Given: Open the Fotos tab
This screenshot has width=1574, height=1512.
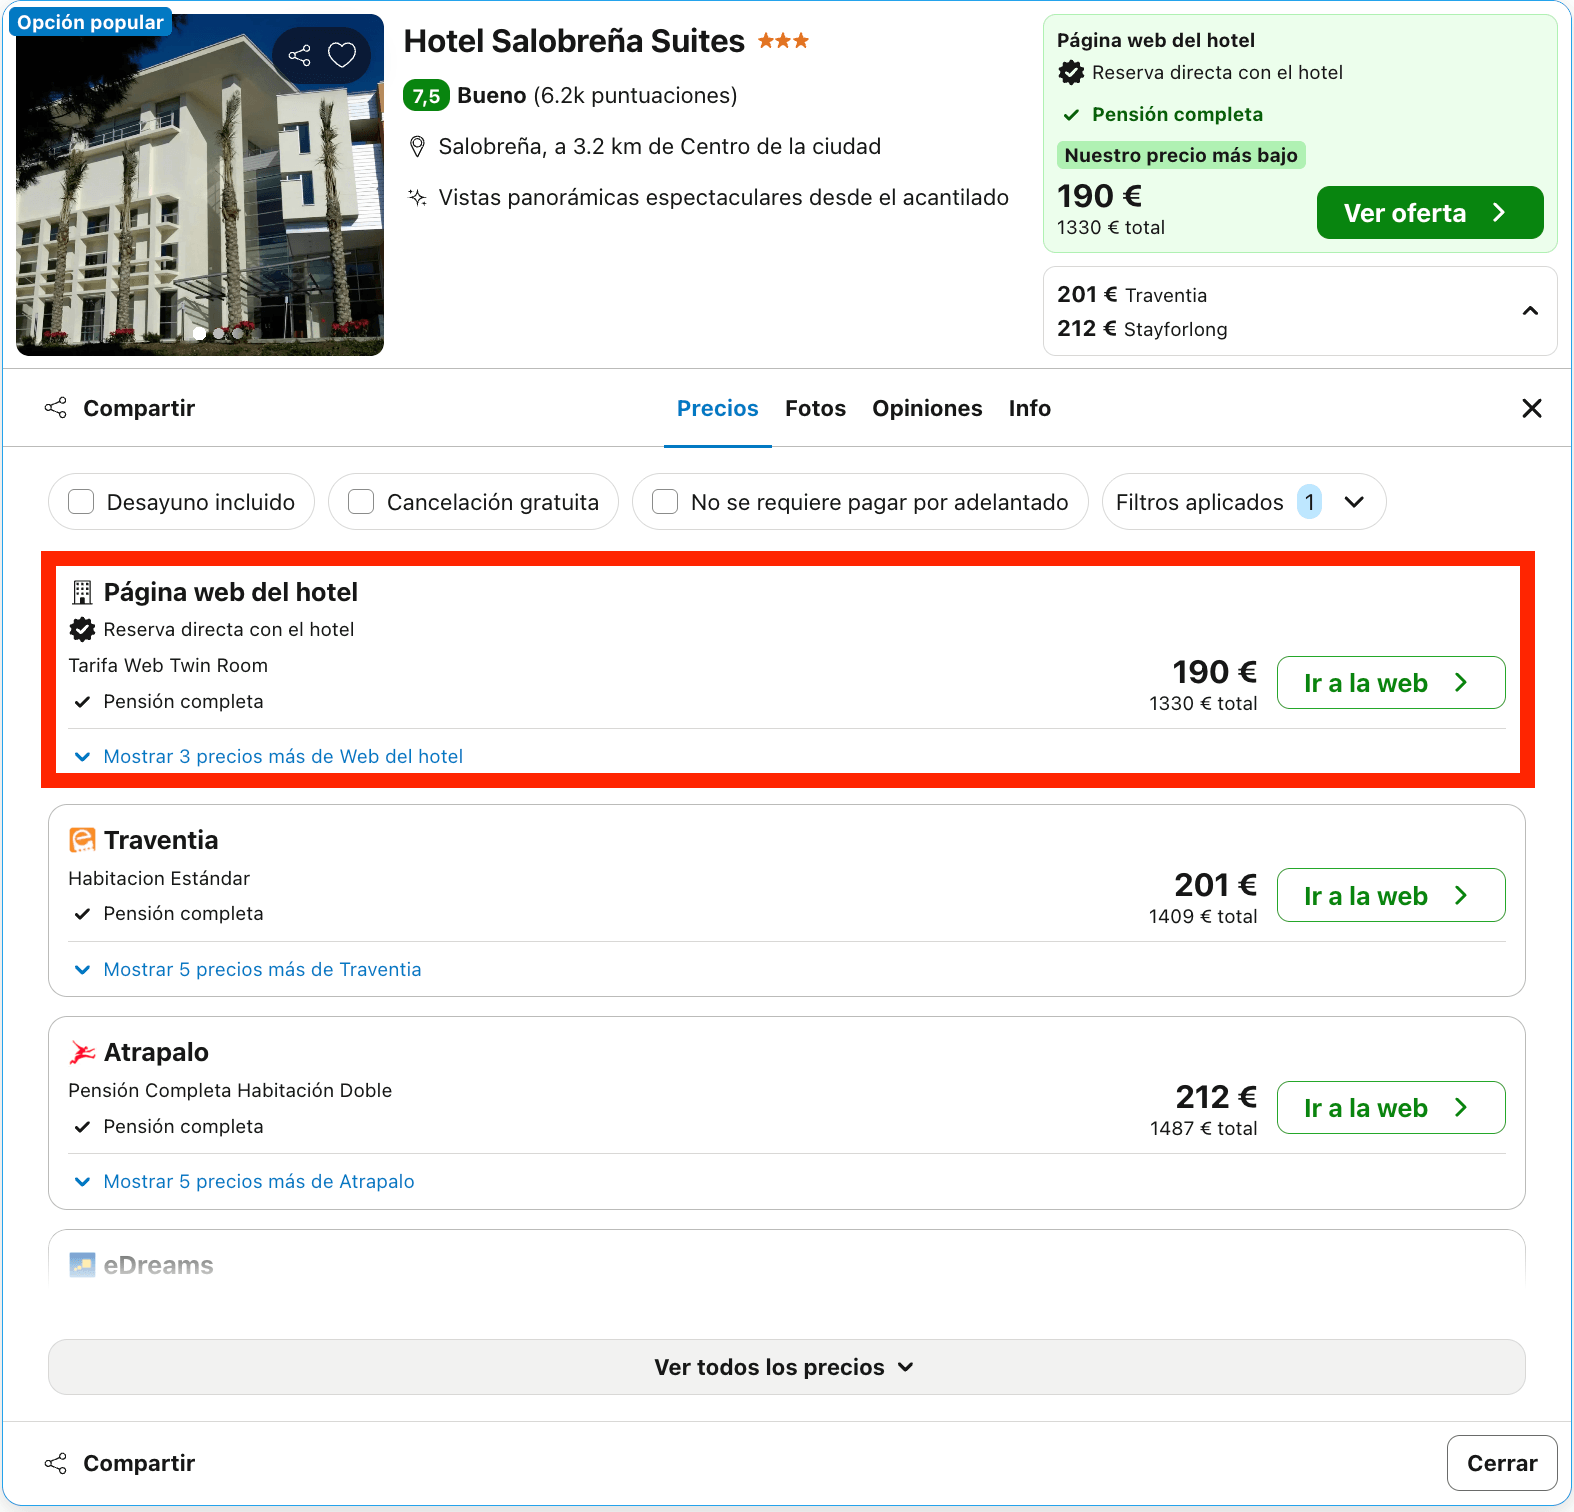Looking at the screenshot, I should coord(816,408).
